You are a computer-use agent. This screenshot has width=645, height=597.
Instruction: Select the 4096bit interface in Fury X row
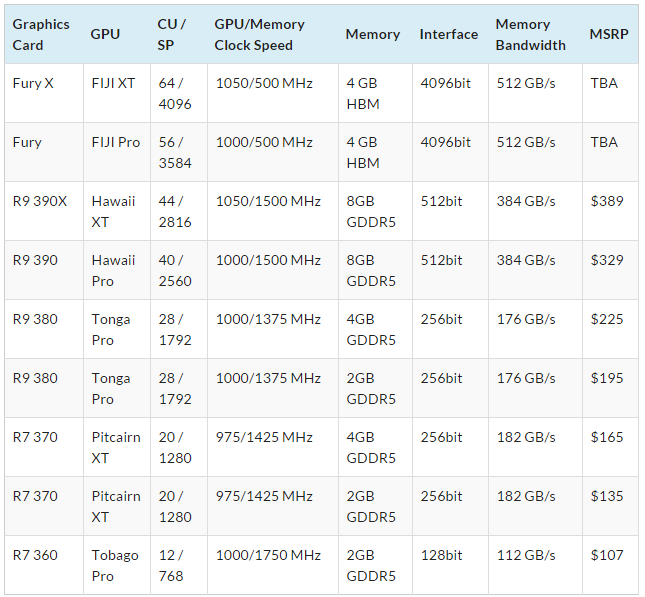(450, 93)
